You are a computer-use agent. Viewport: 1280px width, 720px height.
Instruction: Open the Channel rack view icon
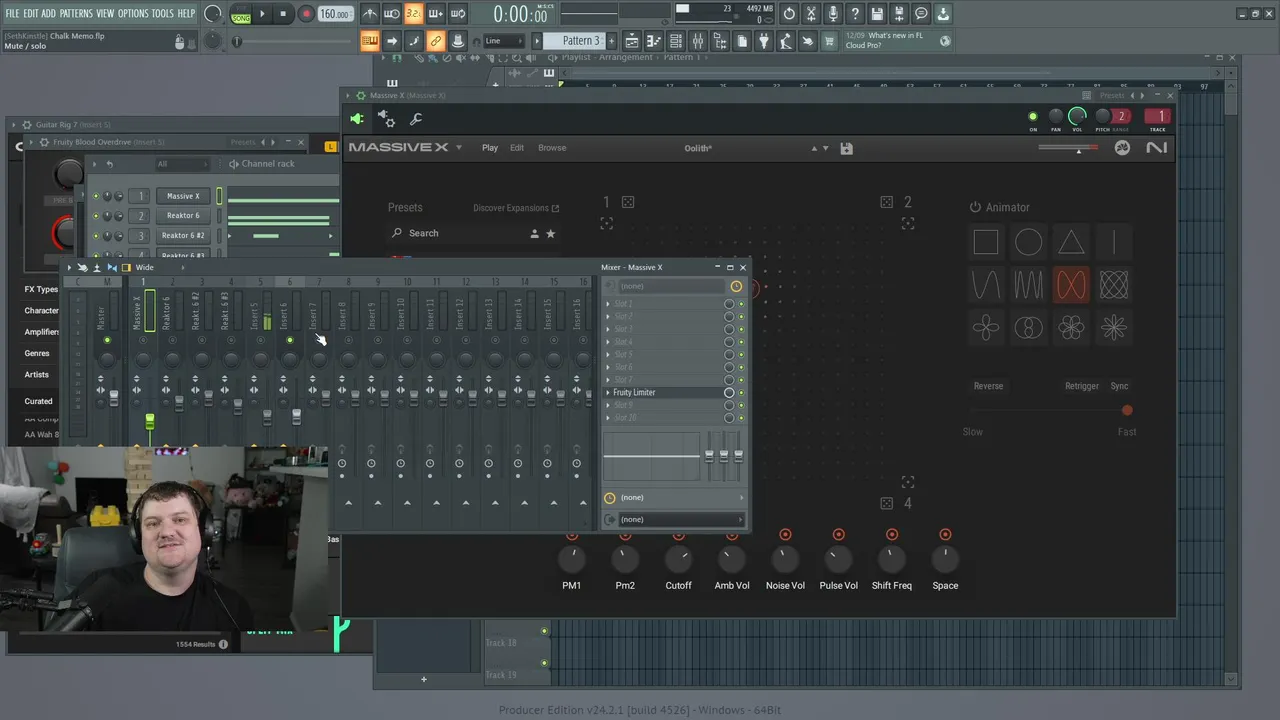(676, 41)
